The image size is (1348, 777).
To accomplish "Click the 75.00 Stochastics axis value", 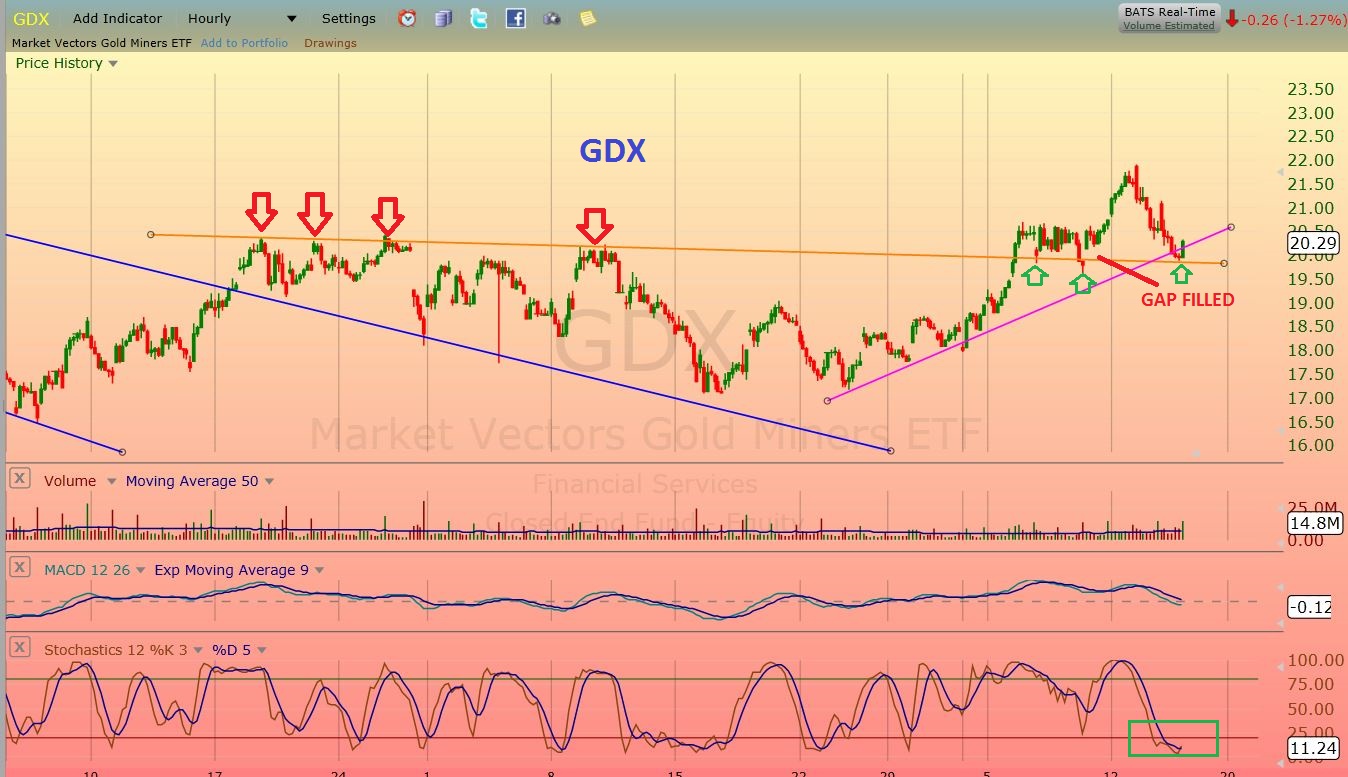I will click(1310, 684).
